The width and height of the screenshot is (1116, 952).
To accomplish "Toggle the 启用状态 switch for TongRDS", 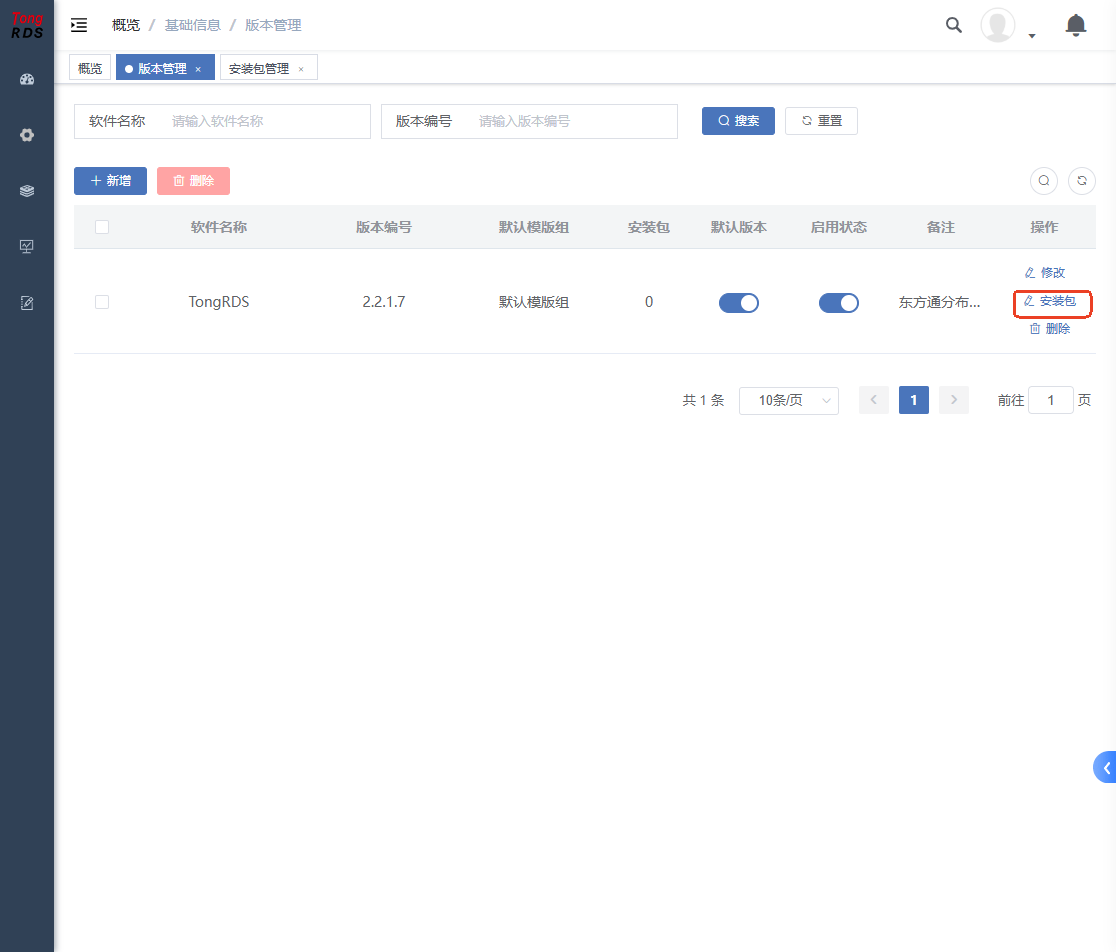I will click(x=838, y=302).
